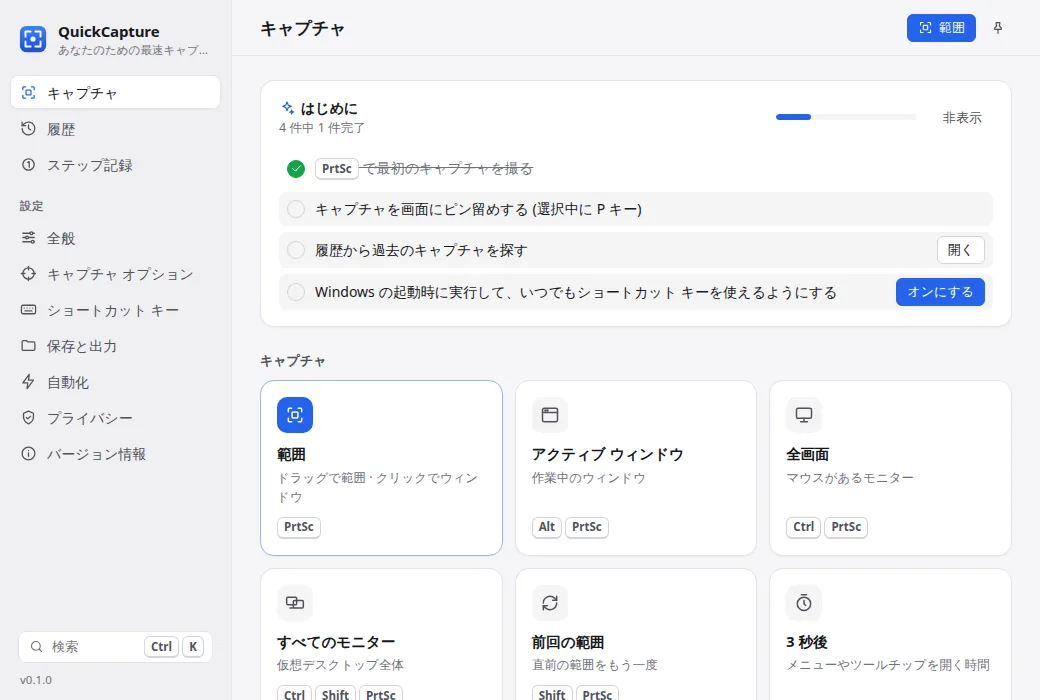Click the keyboard icon beside ショートカット キー
The image size is (1040, 700).
[28, 310]
